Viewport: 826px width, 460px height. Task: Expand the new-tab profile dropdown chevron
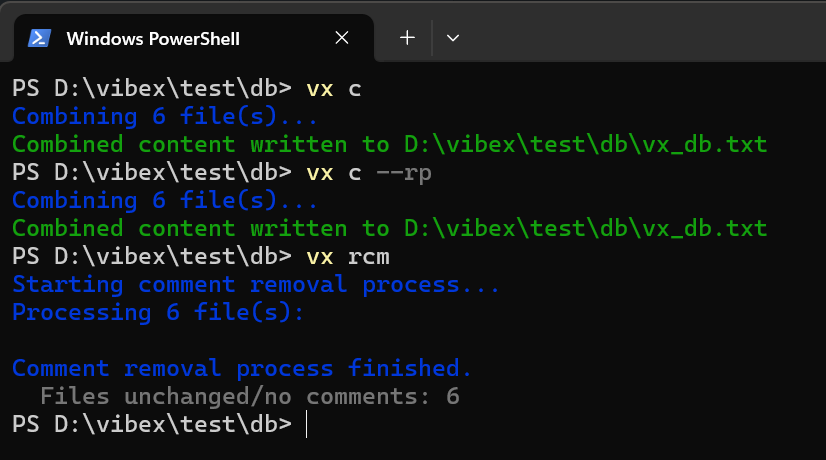pos(453,38)
